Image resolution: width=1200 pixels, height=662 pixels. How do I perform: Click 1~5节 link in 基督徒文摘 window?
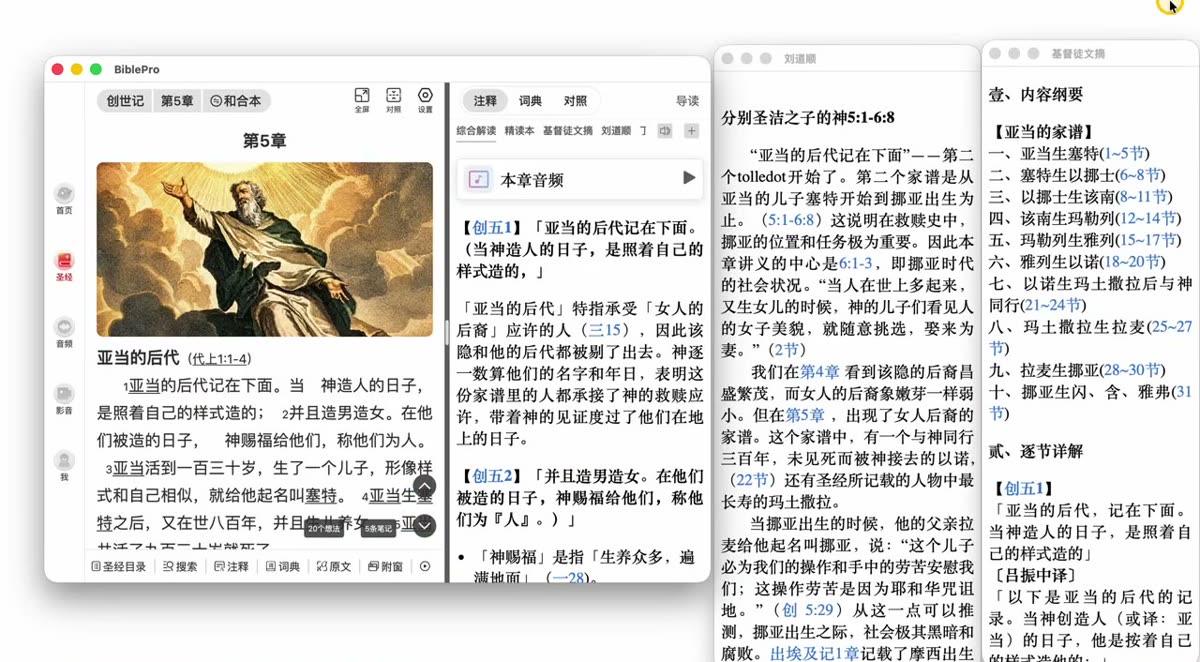click(1123, 153)
